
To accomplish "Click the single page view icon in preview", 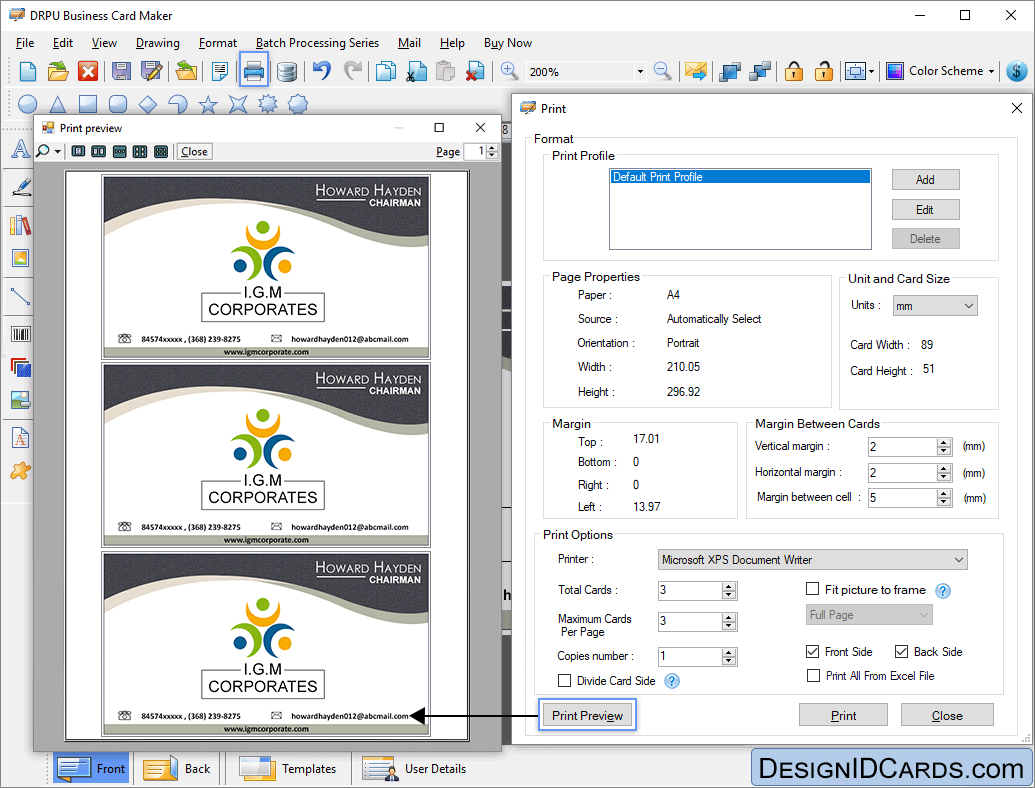I will [79, 151].
